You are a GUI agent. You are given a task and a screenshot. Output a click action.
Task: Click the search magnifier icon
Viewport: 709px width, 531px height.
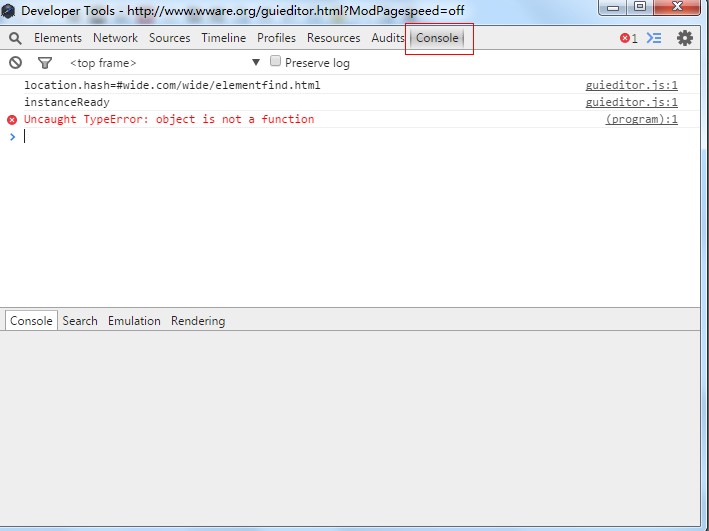tap(15, 38)
